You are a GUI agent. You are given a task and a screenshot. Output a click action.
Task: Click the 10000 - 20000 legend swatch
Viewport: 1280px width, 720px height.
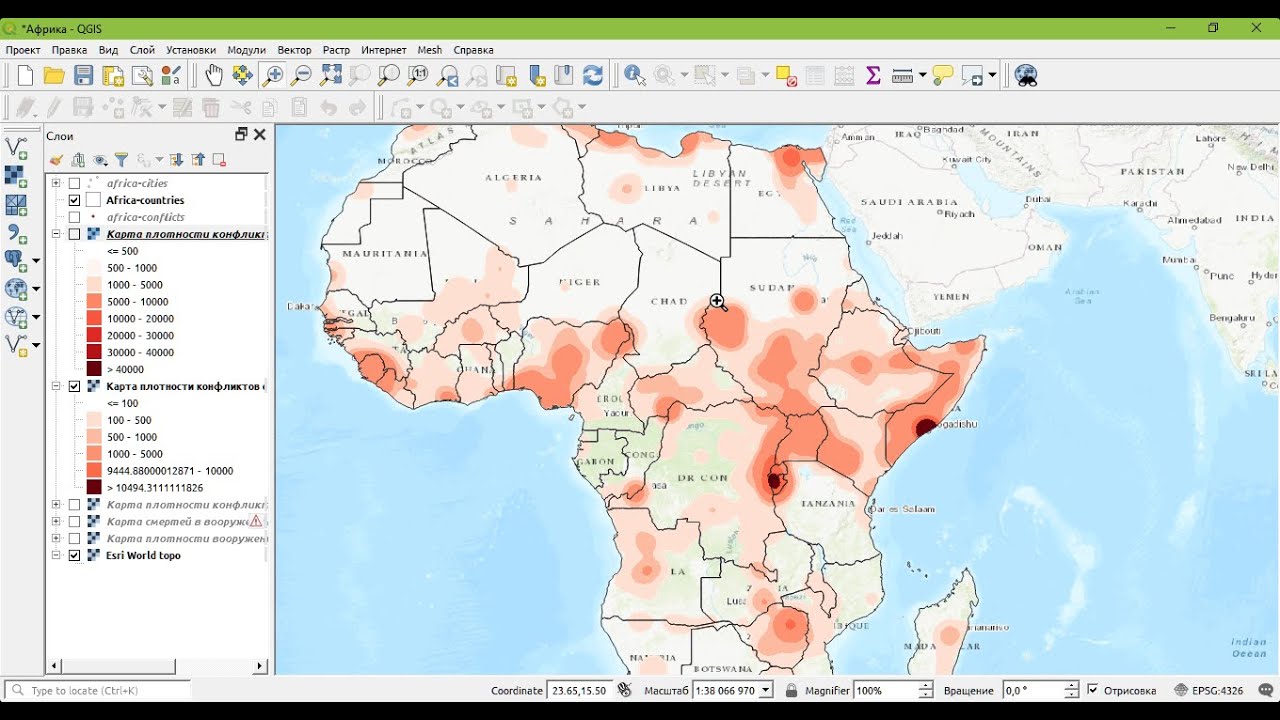93,318
